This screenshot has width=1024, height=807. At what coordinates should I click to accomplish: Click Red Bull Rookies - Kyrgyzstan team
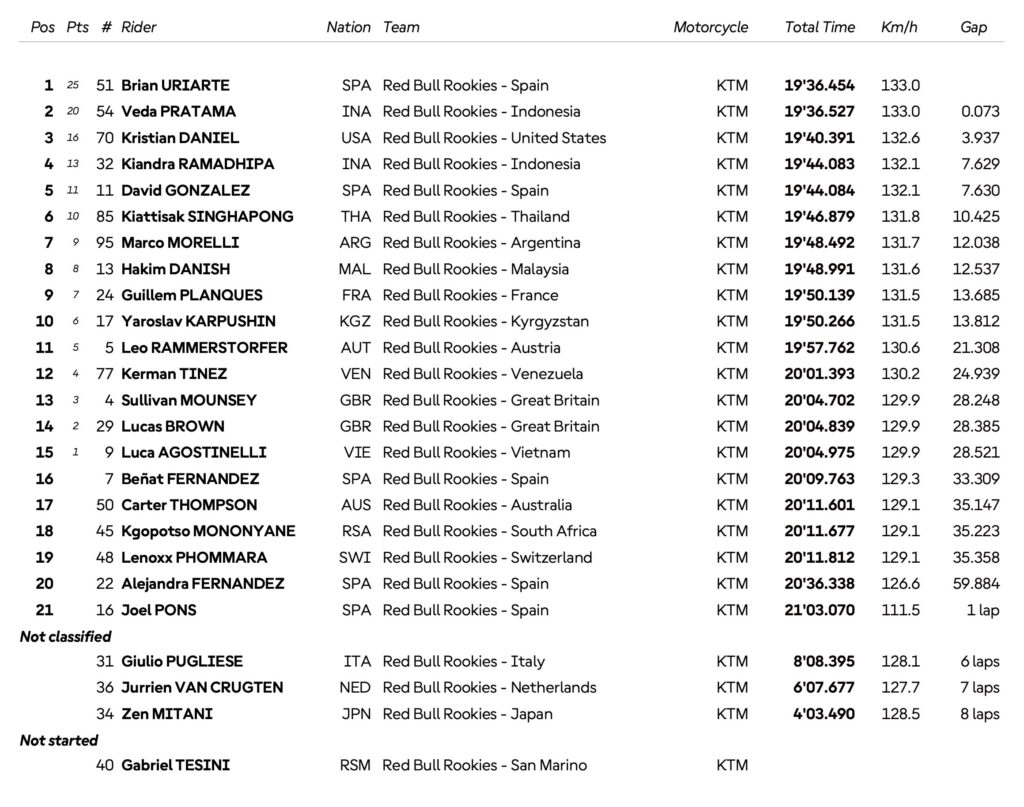[486, 321]
